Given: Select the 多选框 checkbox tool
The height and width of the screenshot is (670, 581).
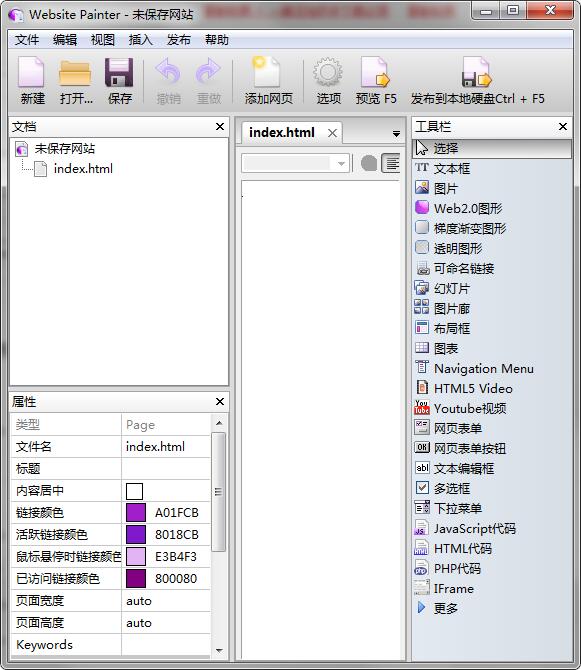Looking at the screenshot, I should tap(443, 488).
